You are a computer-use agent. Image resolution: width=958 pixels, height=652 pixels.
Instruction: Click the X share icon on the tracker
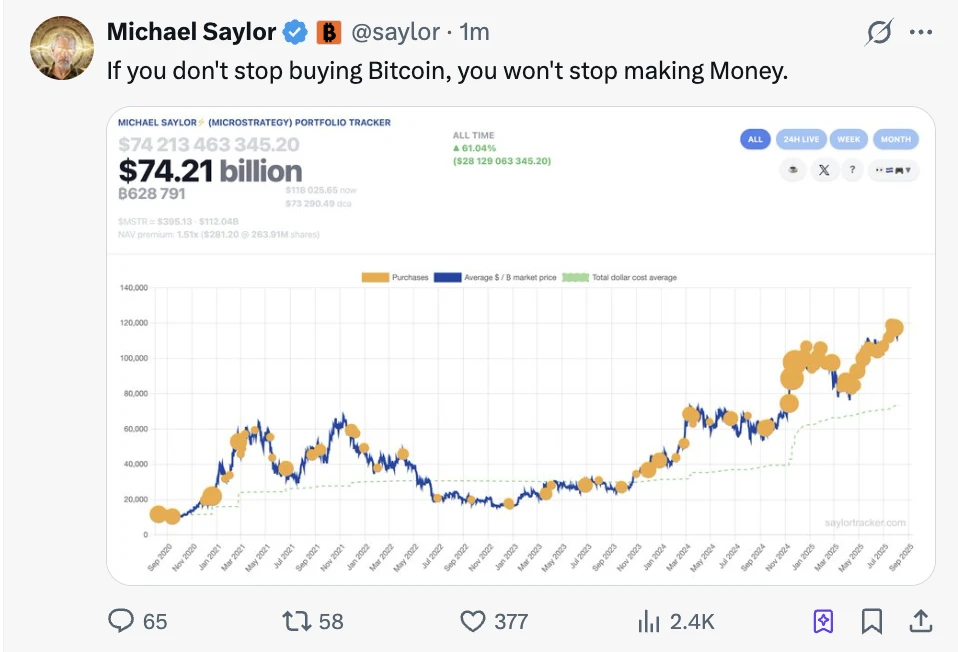[x=823, y=170]
